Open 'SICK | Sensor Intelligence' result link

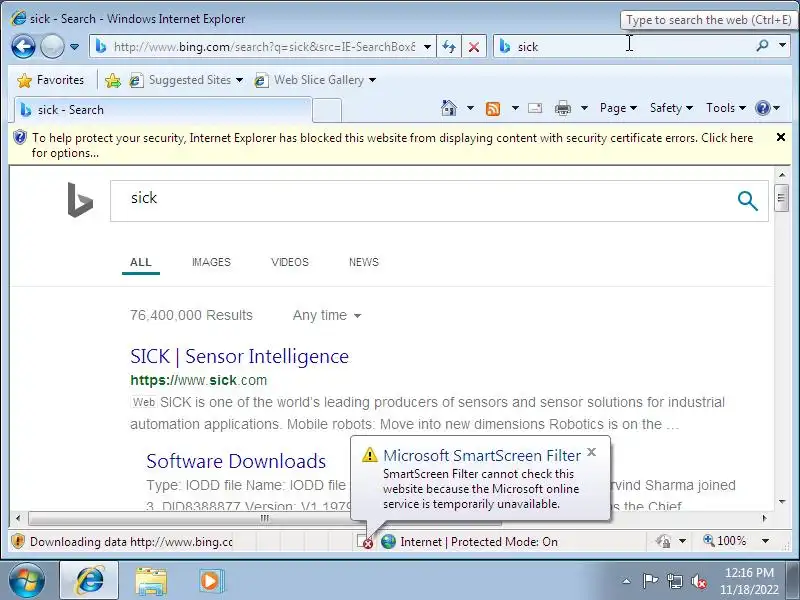(239, 356)
